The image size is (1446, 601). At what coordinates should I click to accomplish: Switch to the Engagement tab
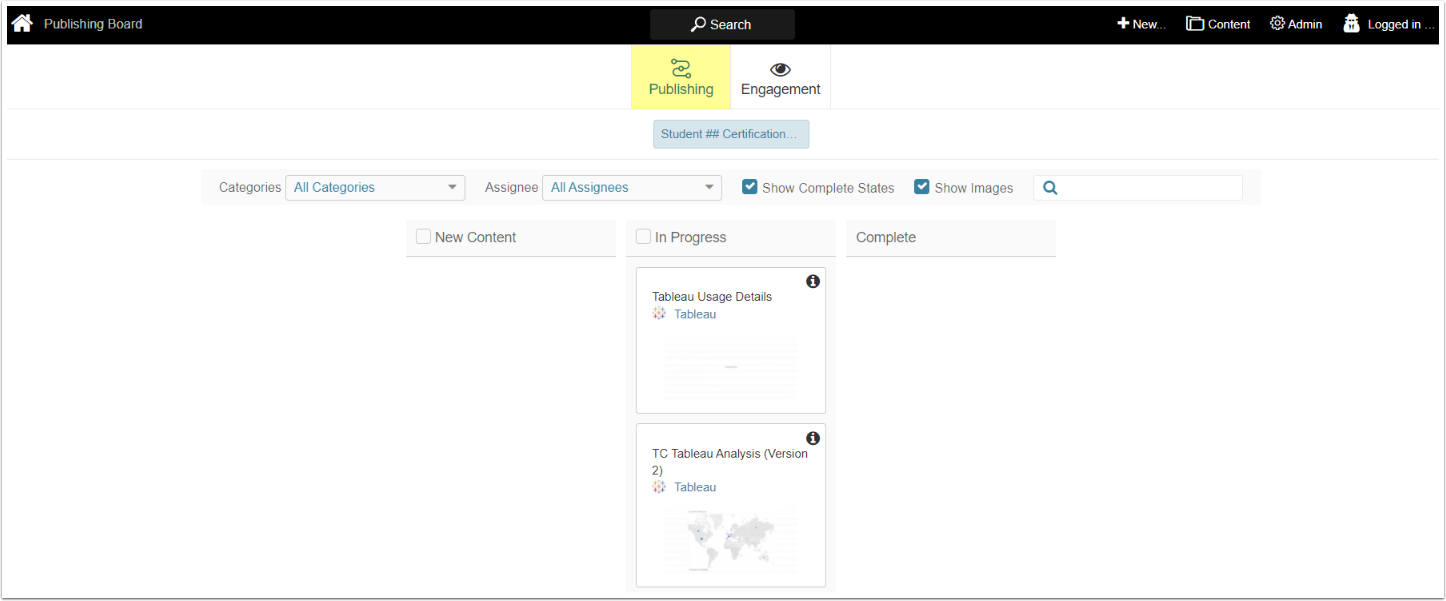coord(780,78)
